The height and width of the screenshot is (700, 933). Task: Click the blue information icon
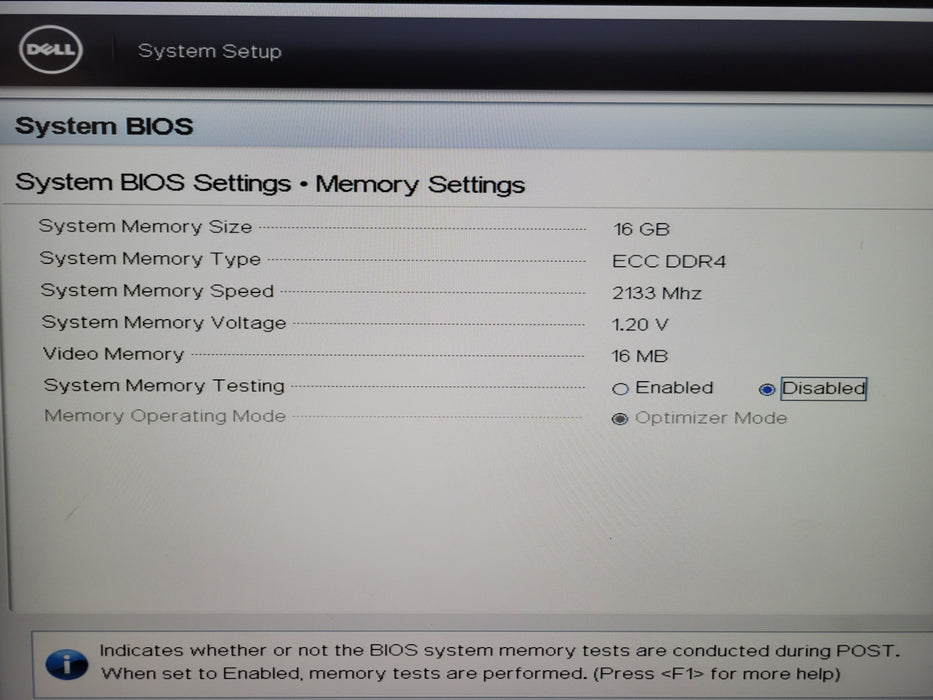67,664
